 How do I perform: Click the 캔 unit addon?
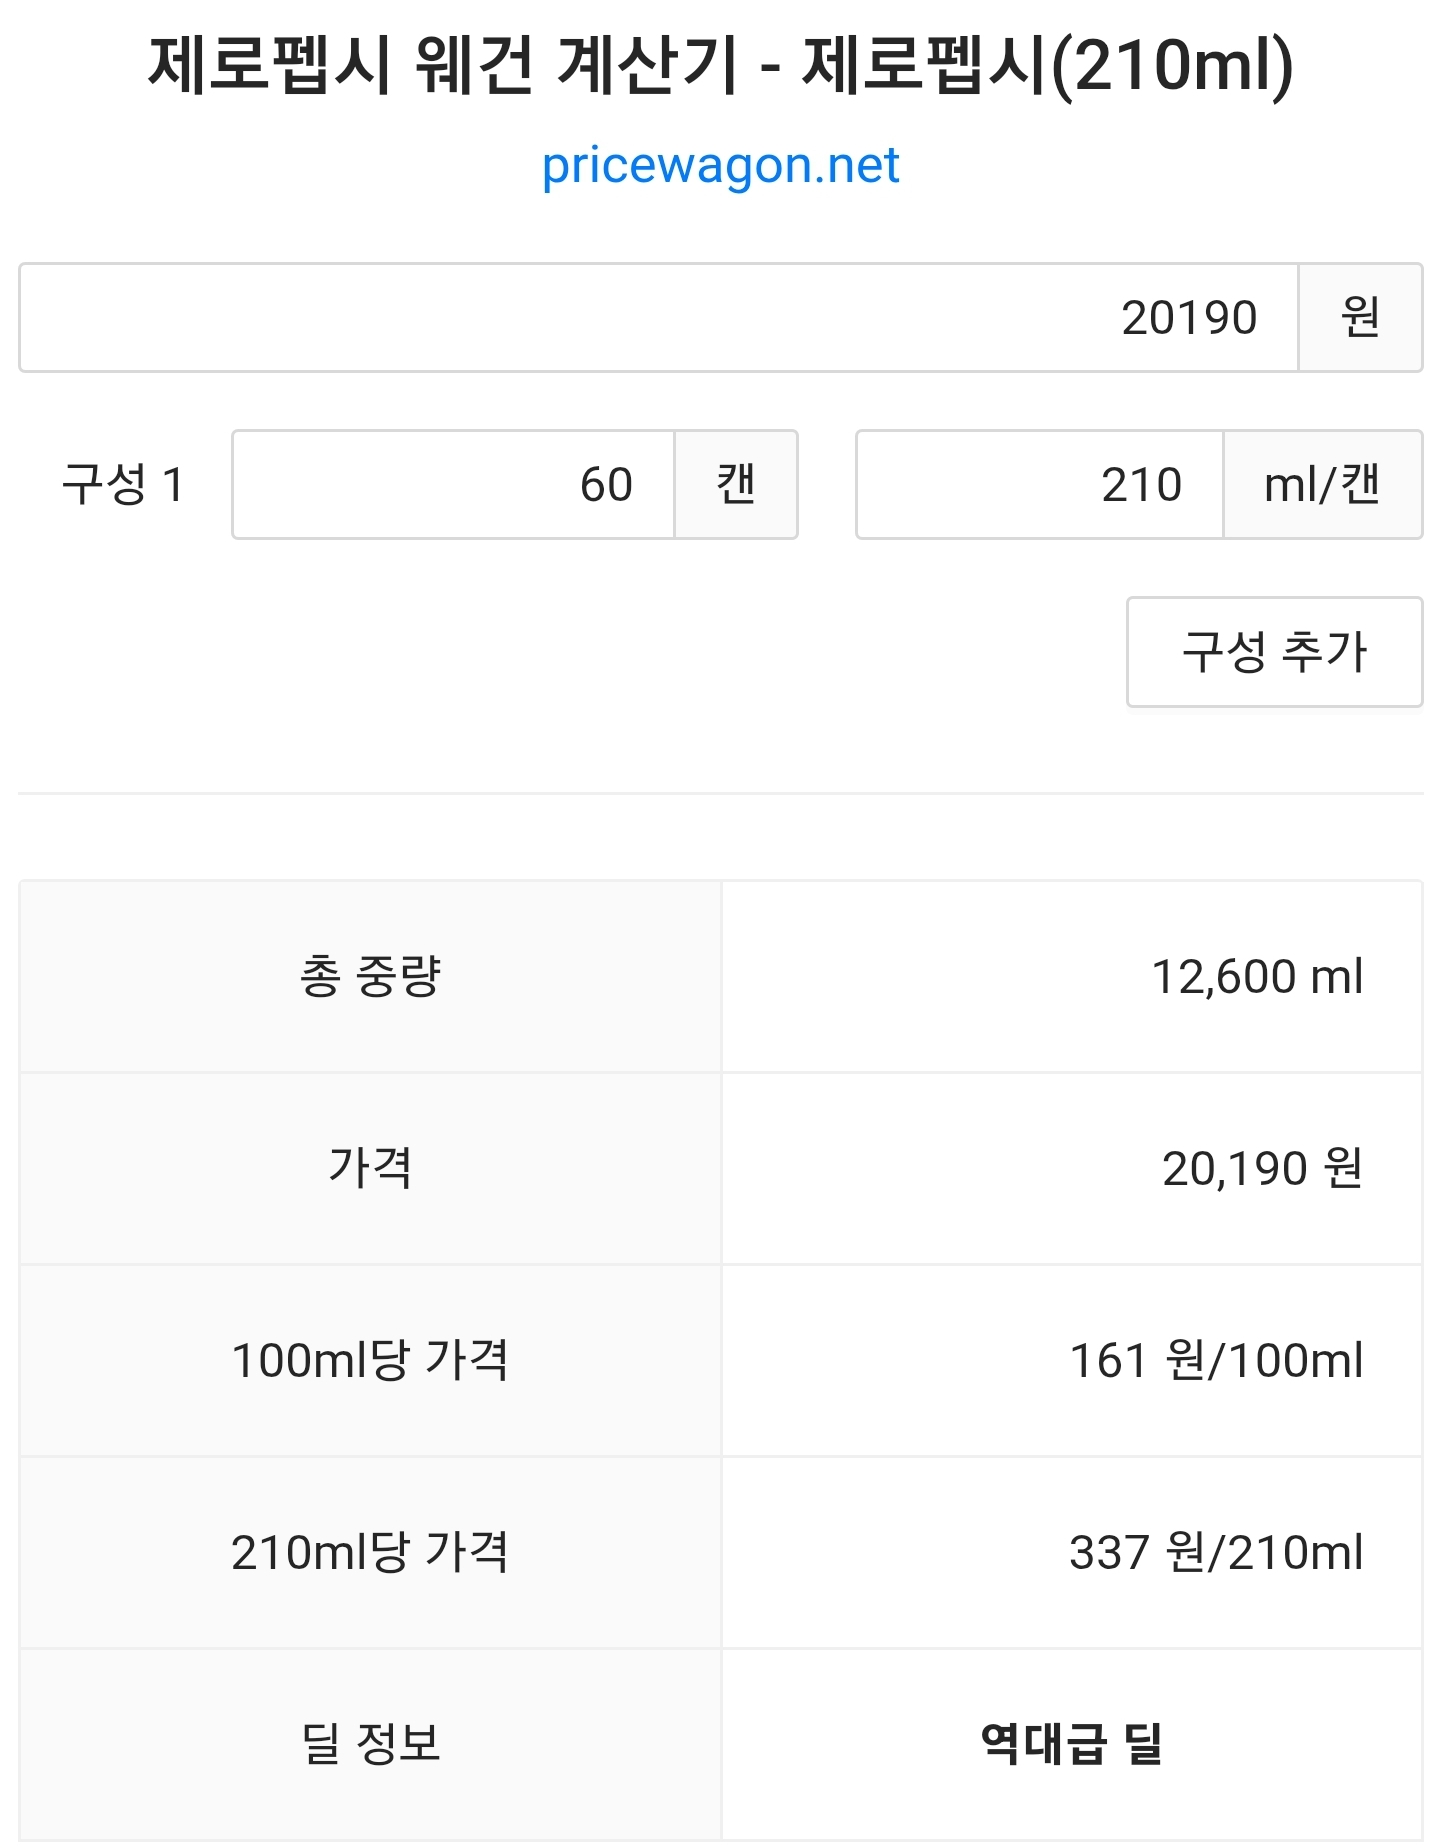[736, 485]
